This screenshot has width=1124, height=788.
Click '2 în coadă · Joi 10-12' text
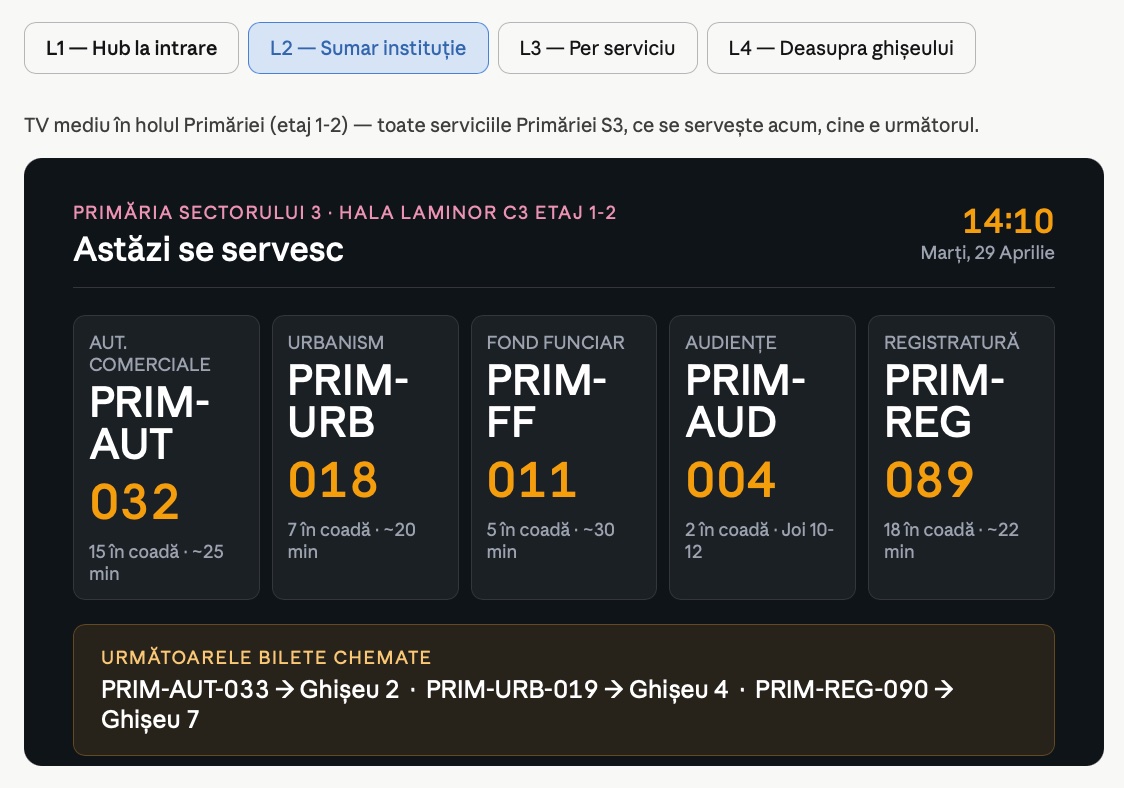coord(759,541)
